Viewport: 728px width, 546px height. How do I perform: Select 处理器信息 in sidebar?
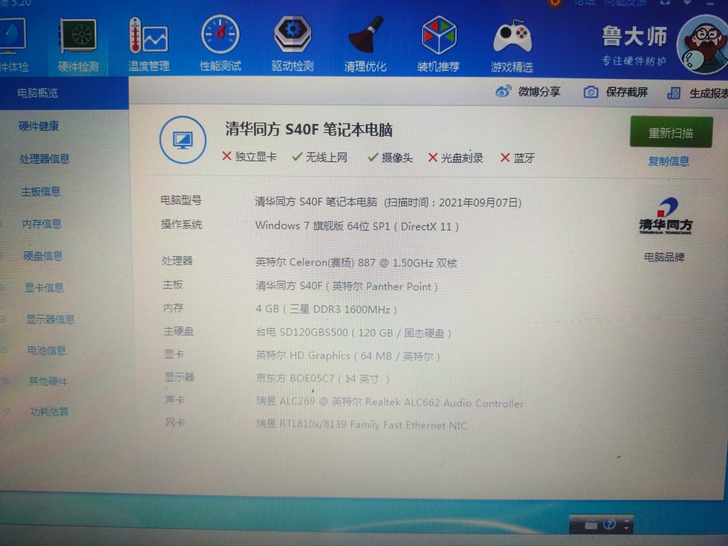[45, 159]
